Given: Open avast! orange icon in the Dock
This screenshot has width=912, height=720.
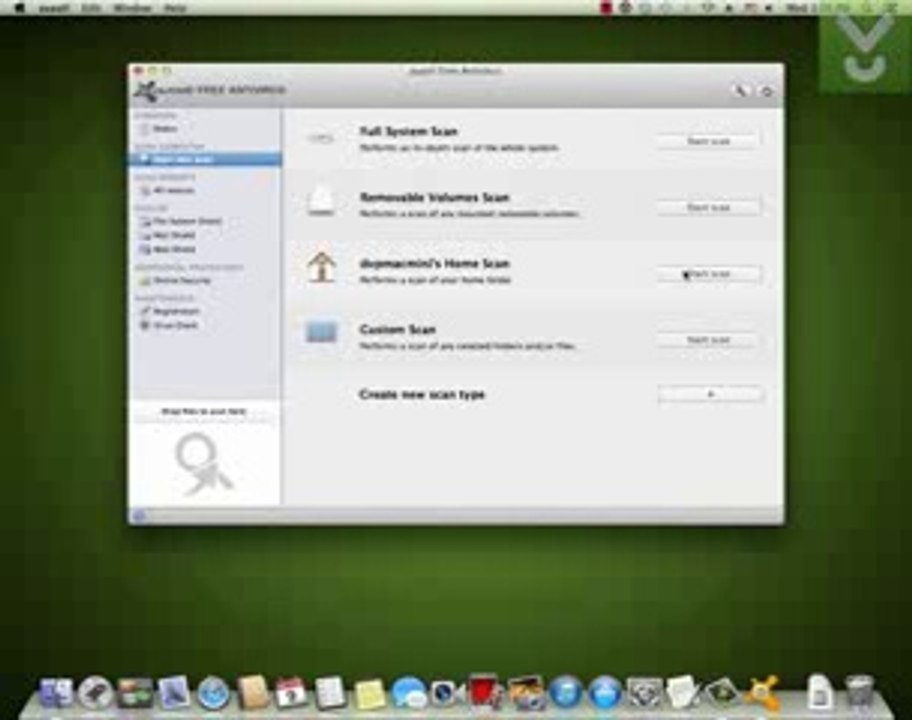Looking at the screenshot, I should point(763,692).
